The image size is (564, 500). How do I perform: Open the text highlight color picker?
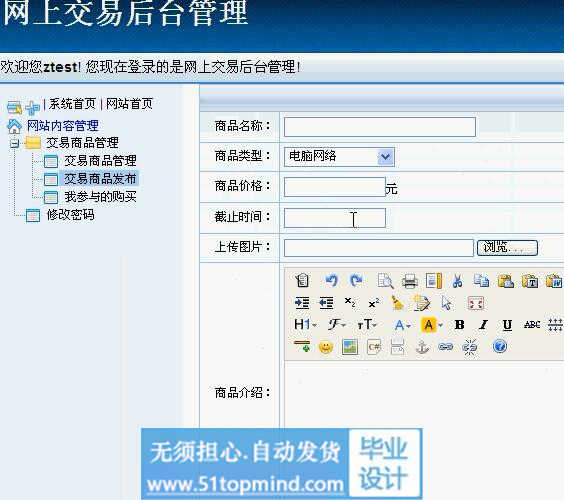[431, 325]
